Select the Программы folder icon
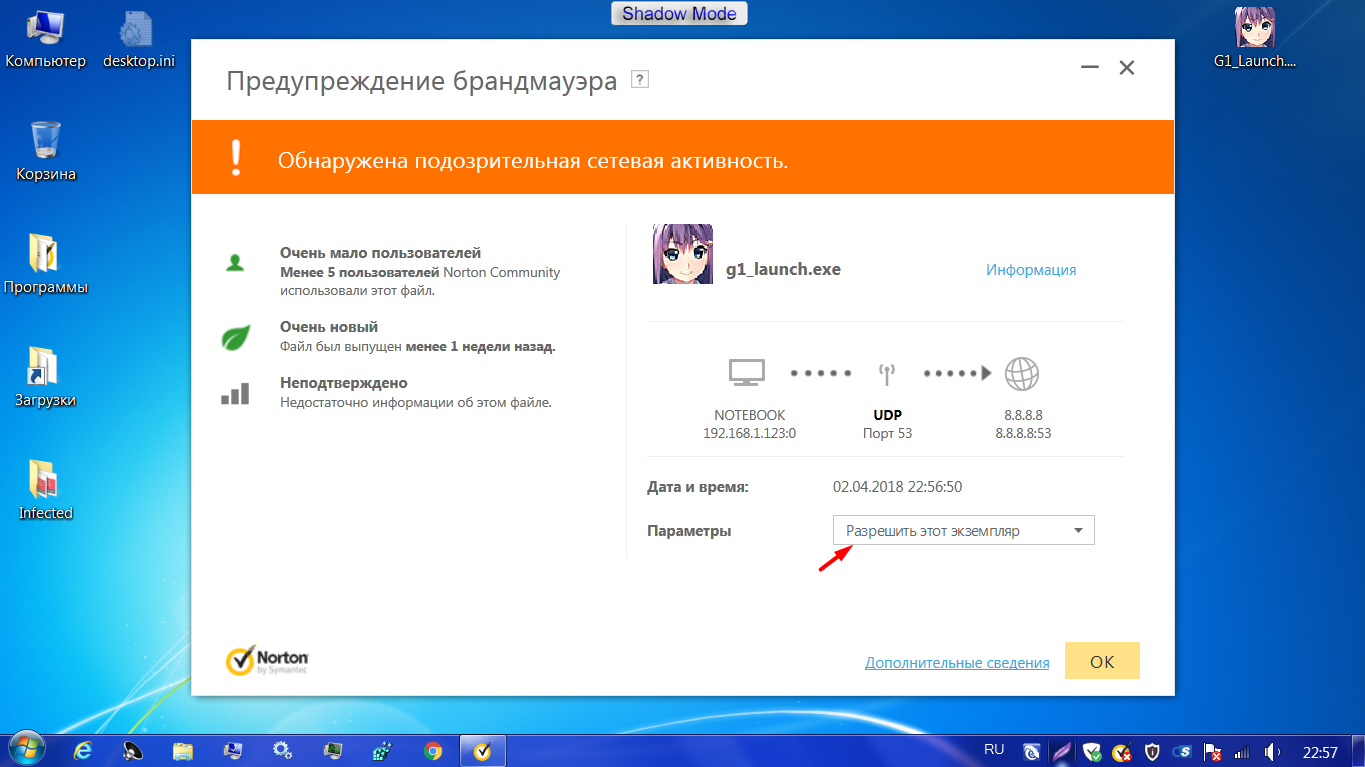This screenshot has width=1365, height=767. tap(46, 265)
